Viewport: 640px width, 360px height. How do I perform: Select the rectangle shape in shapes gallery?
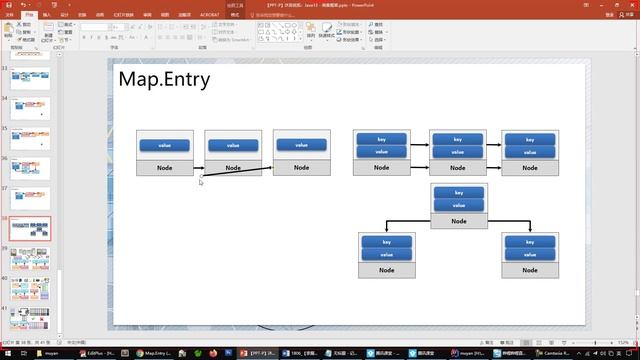[288, 25]
